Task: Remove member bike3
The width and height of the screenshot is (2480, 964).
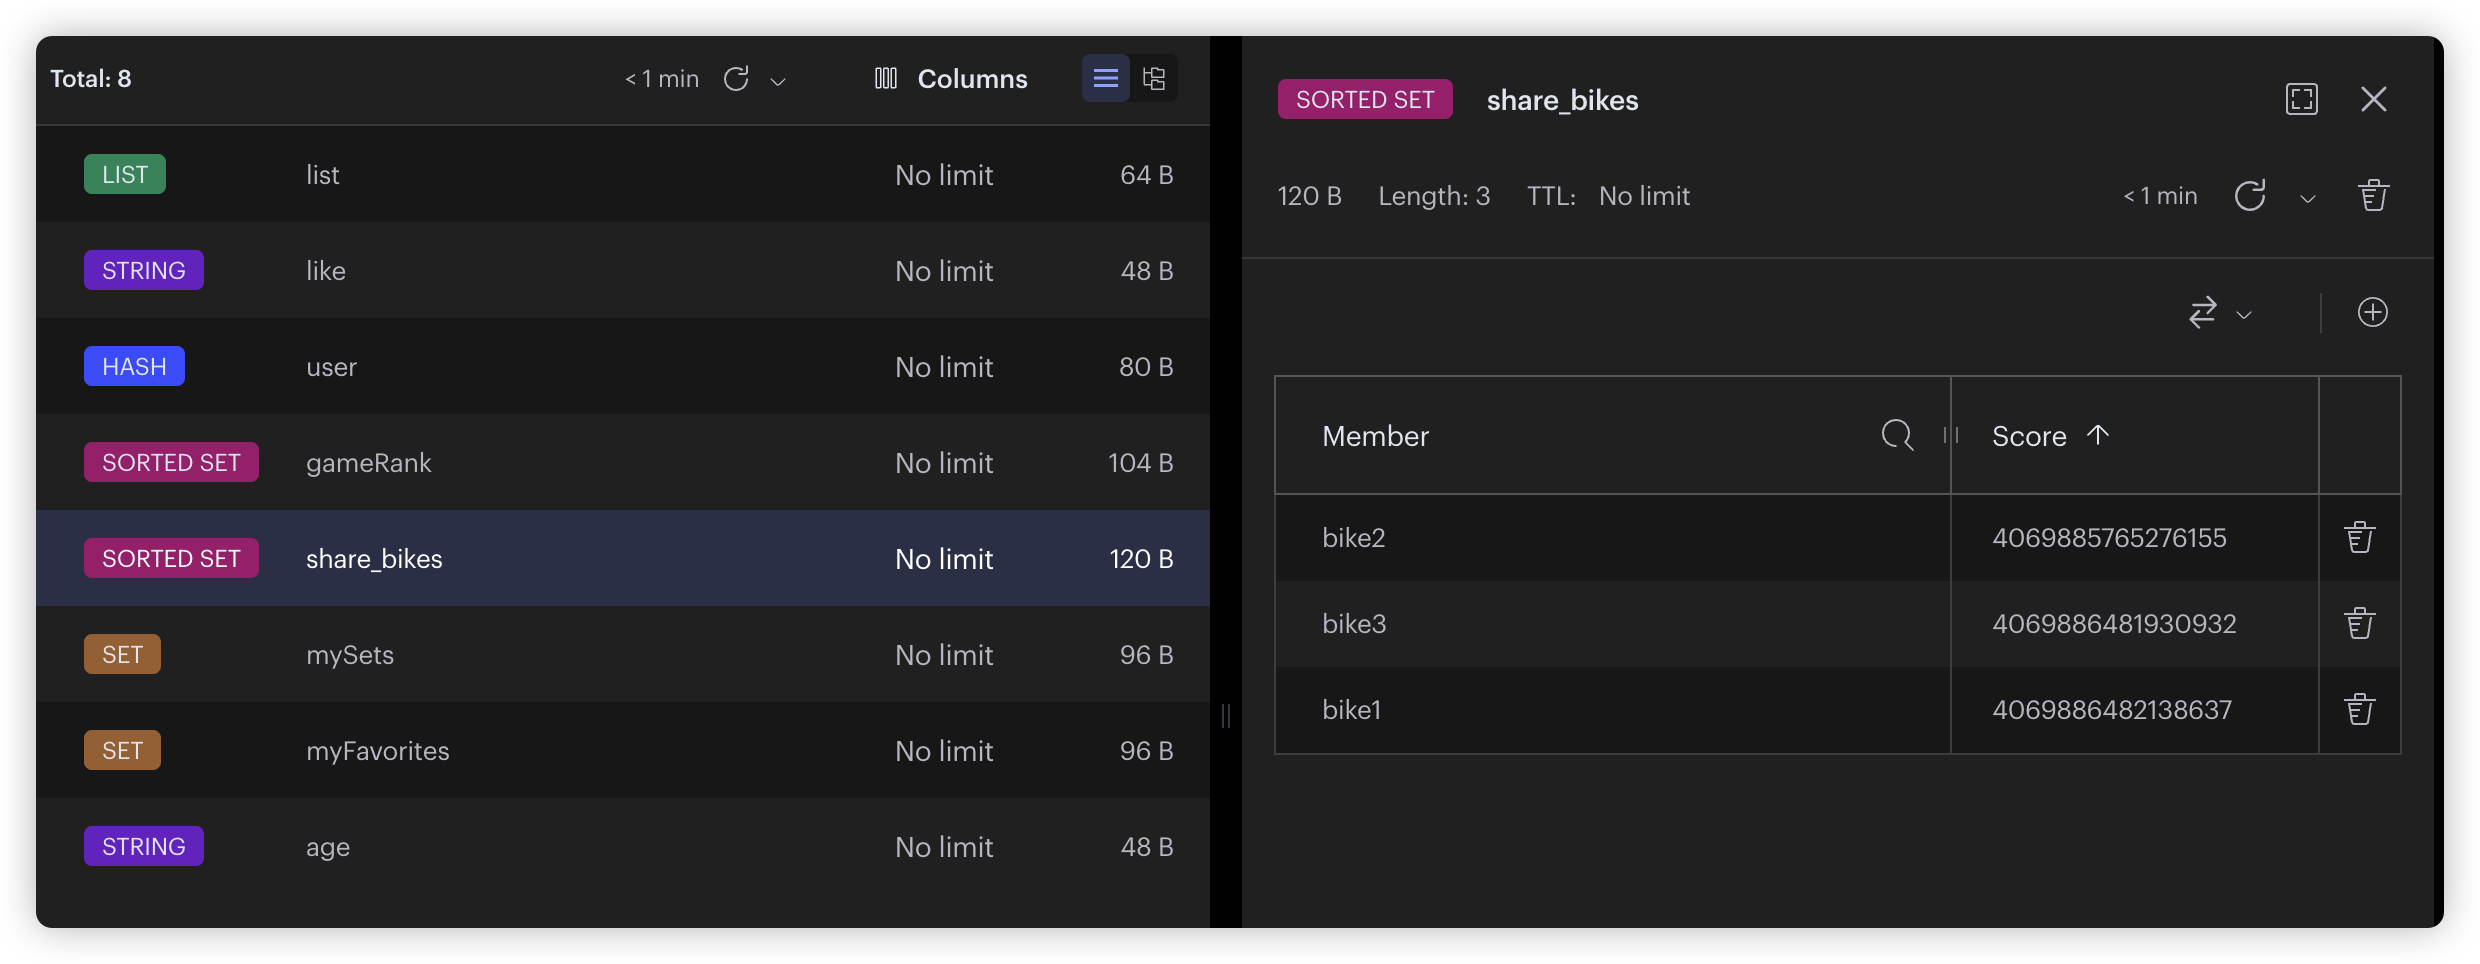Action: pyautogui.click(x=2359, y=624)
